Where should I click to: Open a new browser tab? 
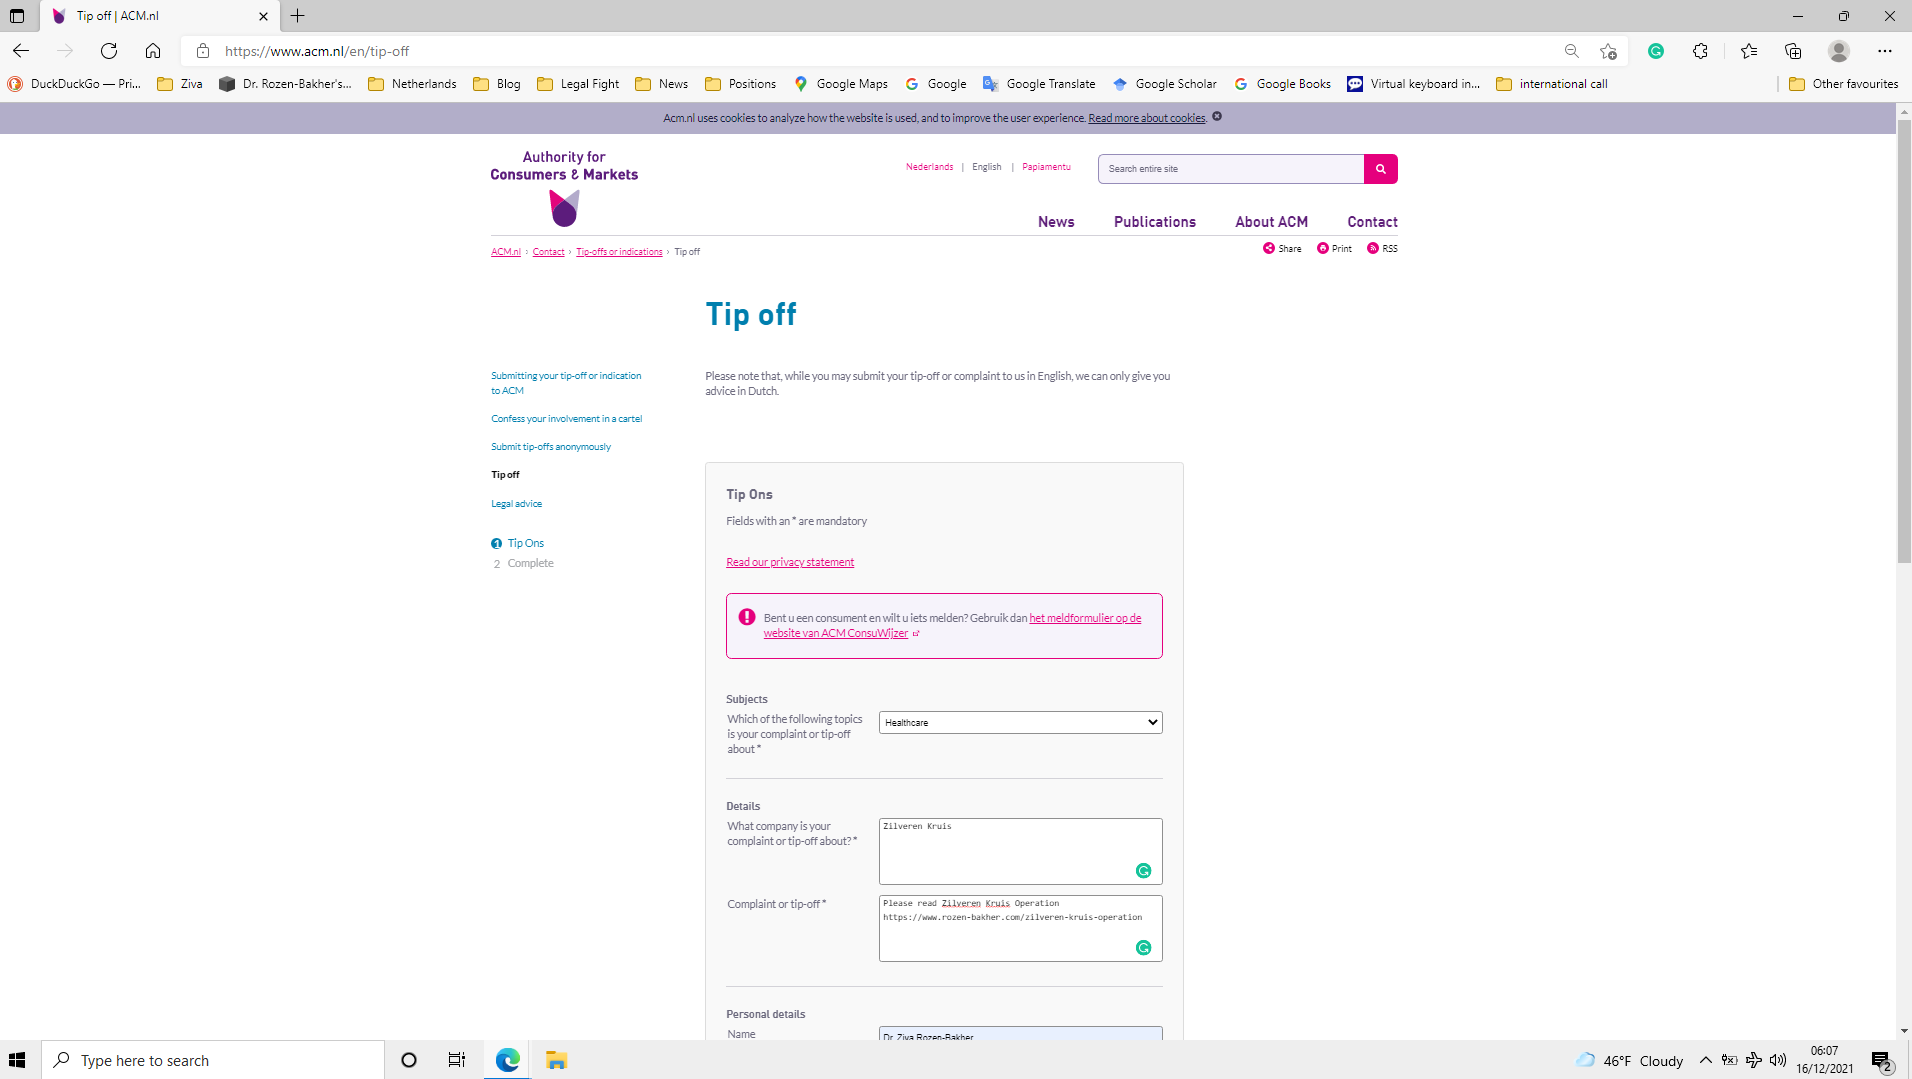click(x=298, y=16)
